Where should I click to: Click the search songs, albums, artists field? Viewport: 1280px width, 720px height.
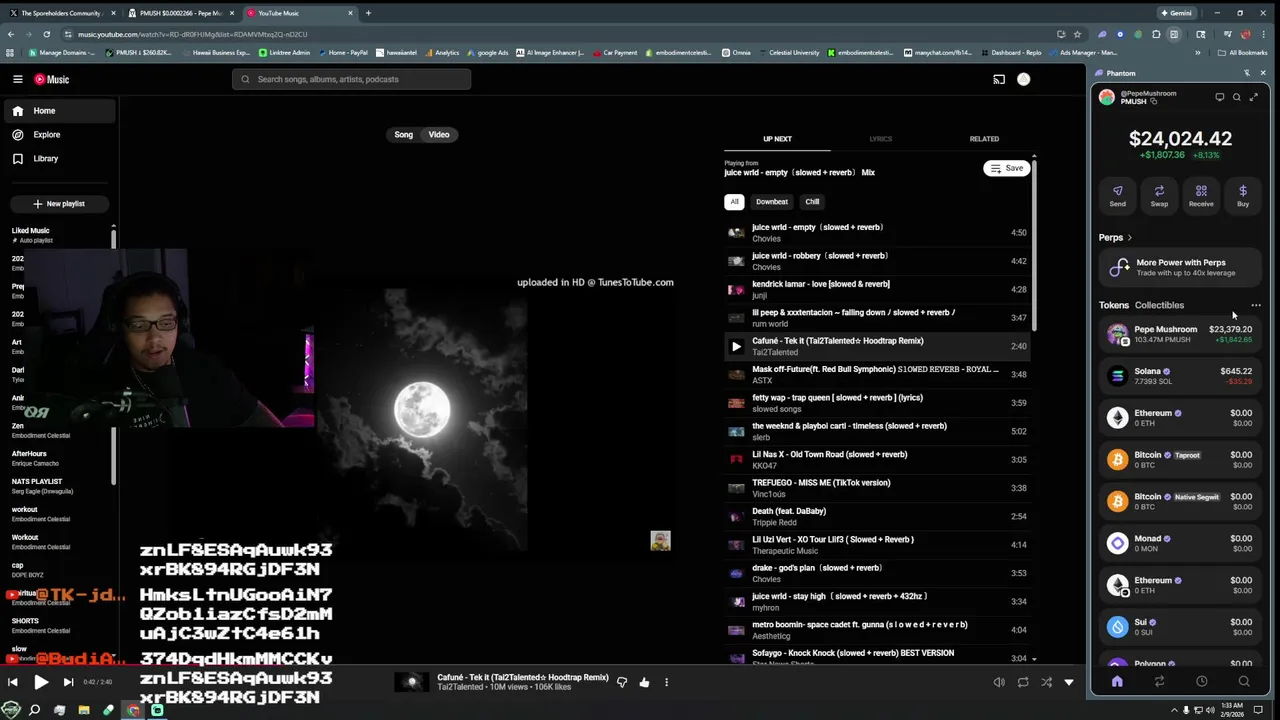point(351,79)
